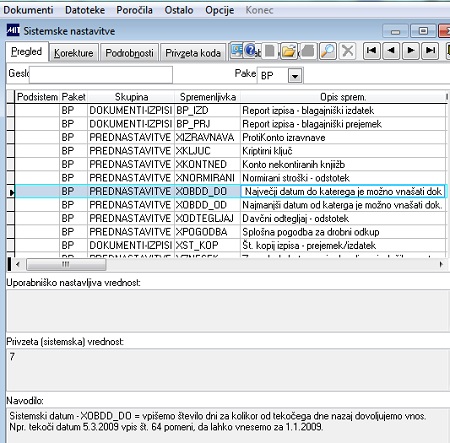Go to previous record arrow
This screenshot has height=443, width=450.
point(391,51)
